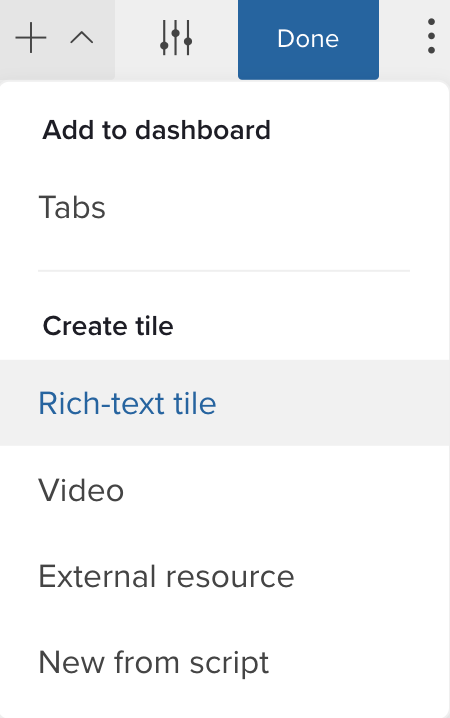The width and height of the screenshot is (450, 718).
Task: Open dashboard settings via the sliders icon
Action: (176, 38)
